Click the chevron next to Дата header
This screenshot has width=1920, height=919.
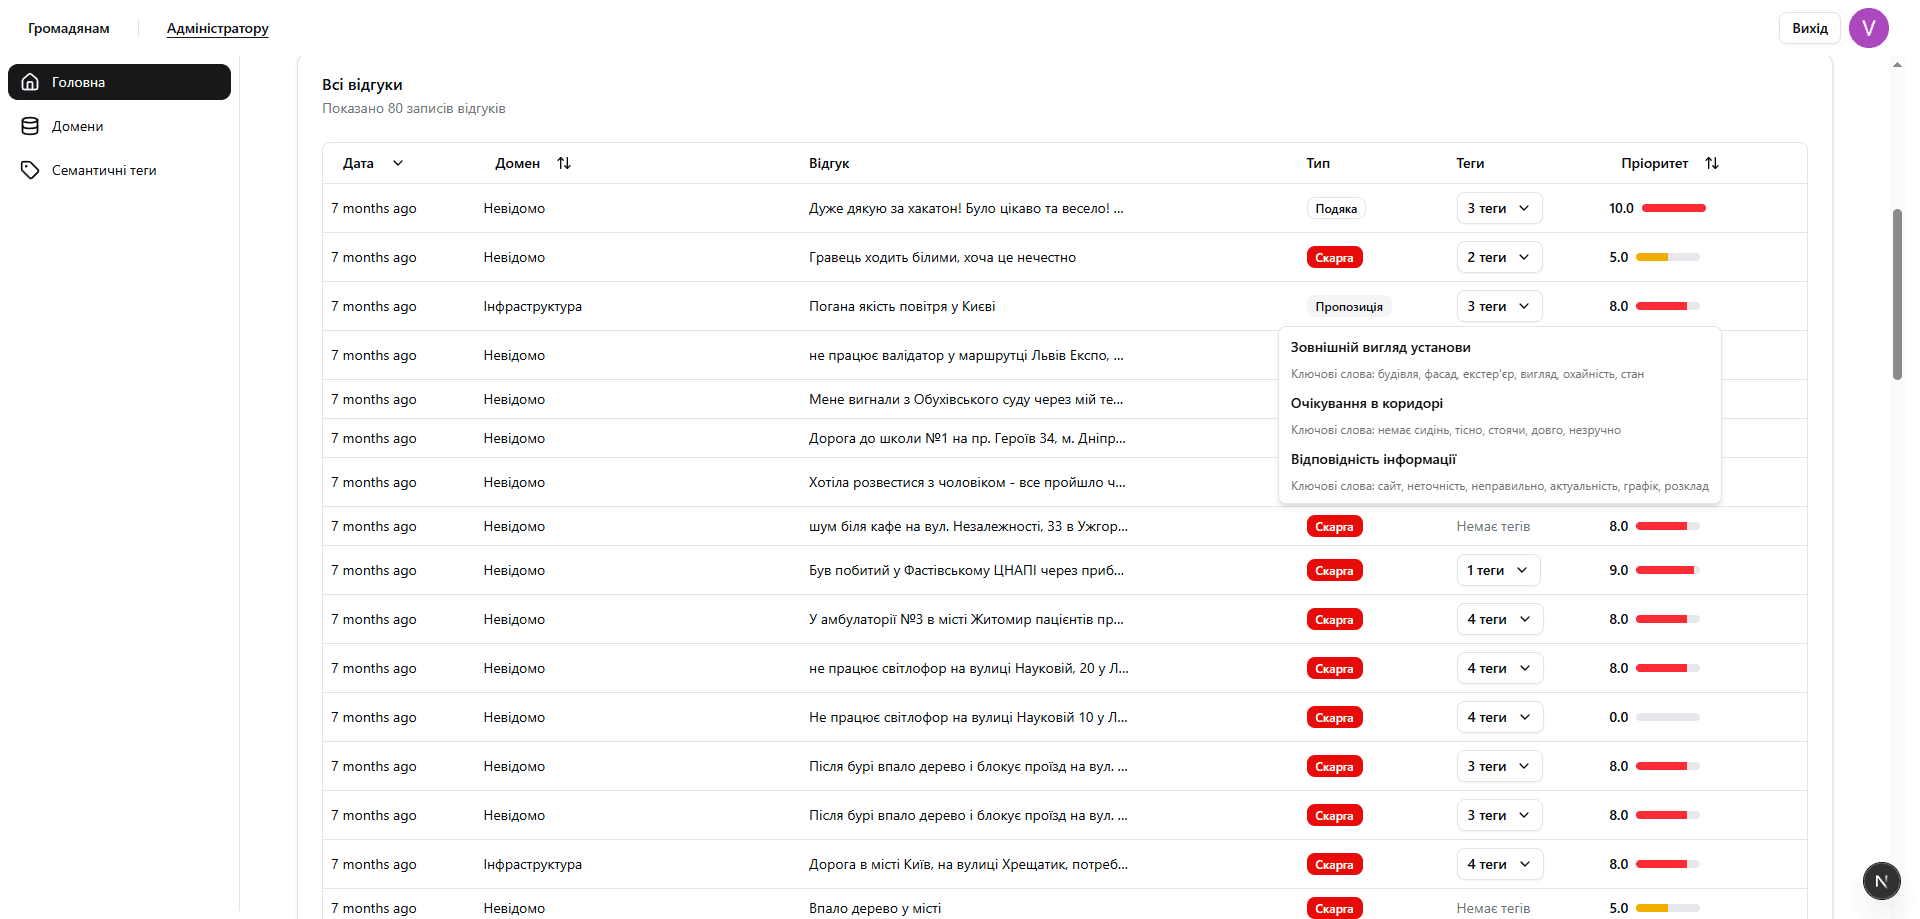[x=398, y=163]
